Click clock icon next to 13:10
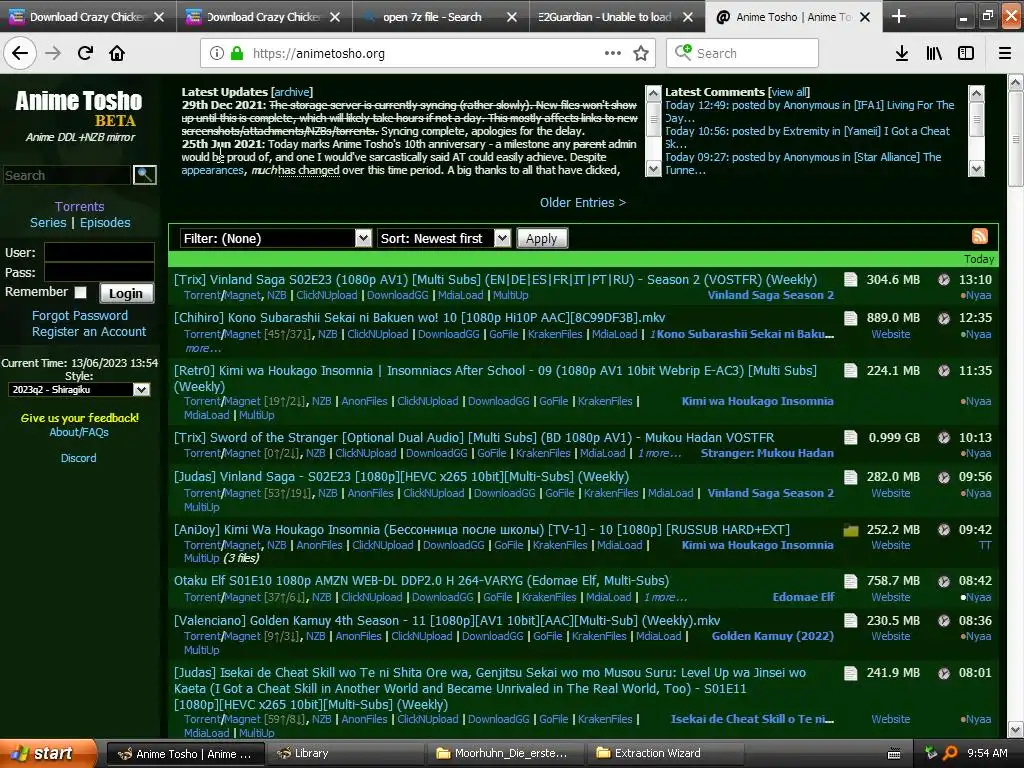Image resolution: width=1024 pixels, height=768 pixels. [944, 280]
